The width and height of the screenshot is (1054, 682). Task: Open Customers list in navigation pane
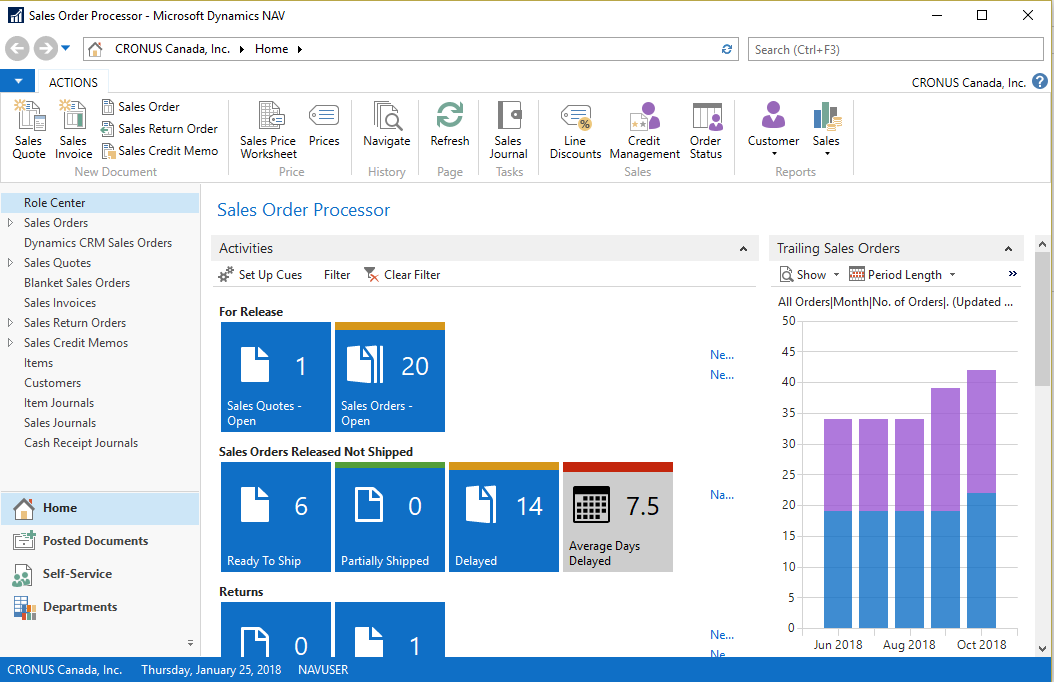pos(52,383)
